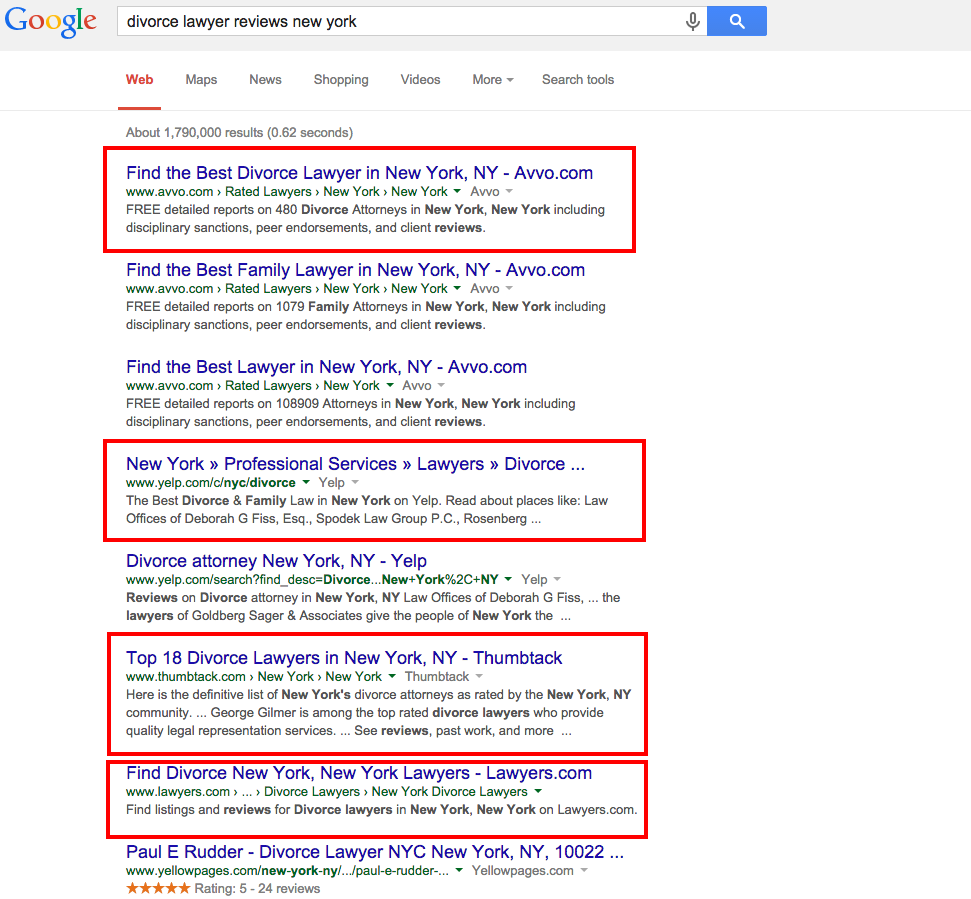Click the five-star rating on Paul E Rudder result

tap(158, 888)
